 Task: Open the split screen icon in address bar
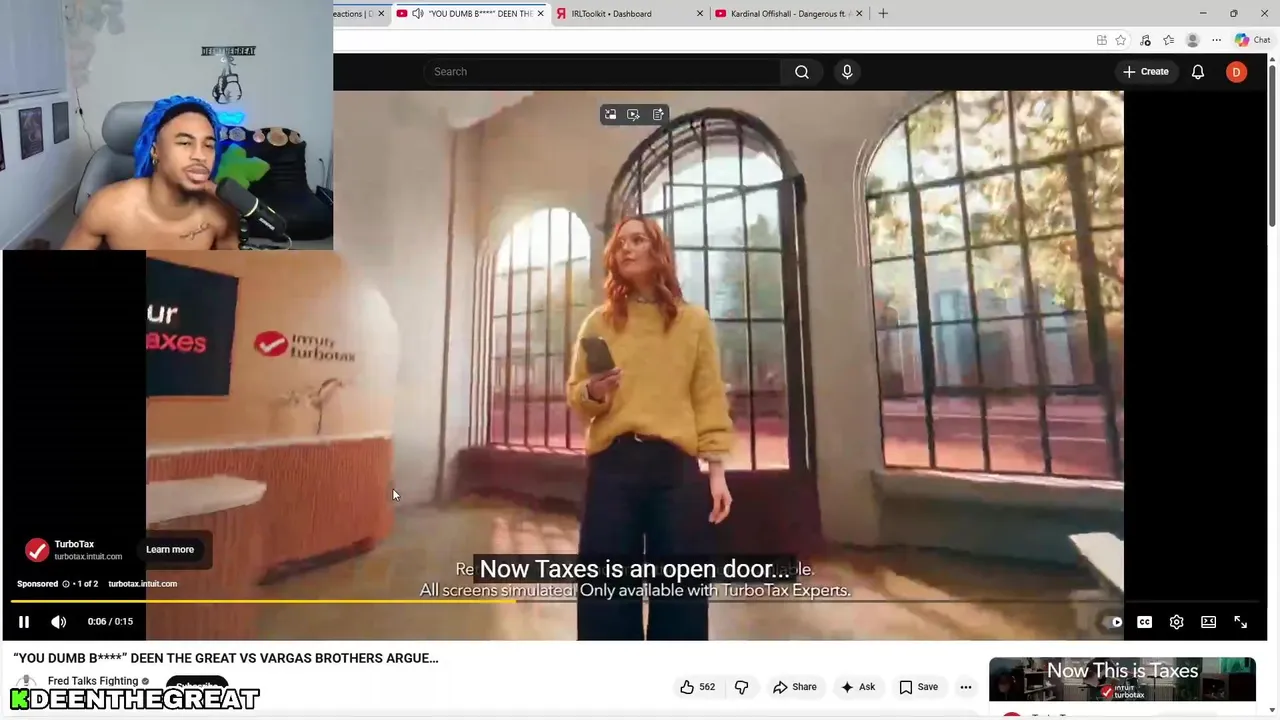pos(1101,40)
